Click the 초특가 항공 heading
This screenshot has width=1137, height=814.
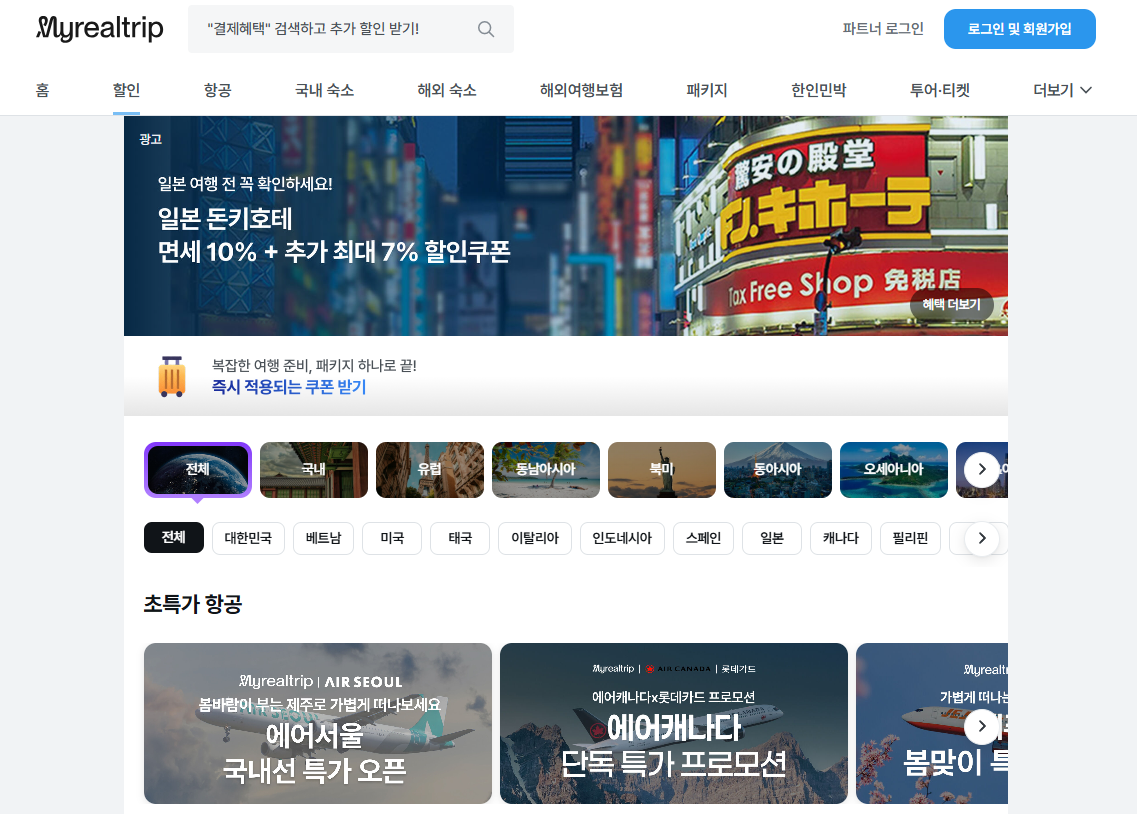[x=193, y=604]
